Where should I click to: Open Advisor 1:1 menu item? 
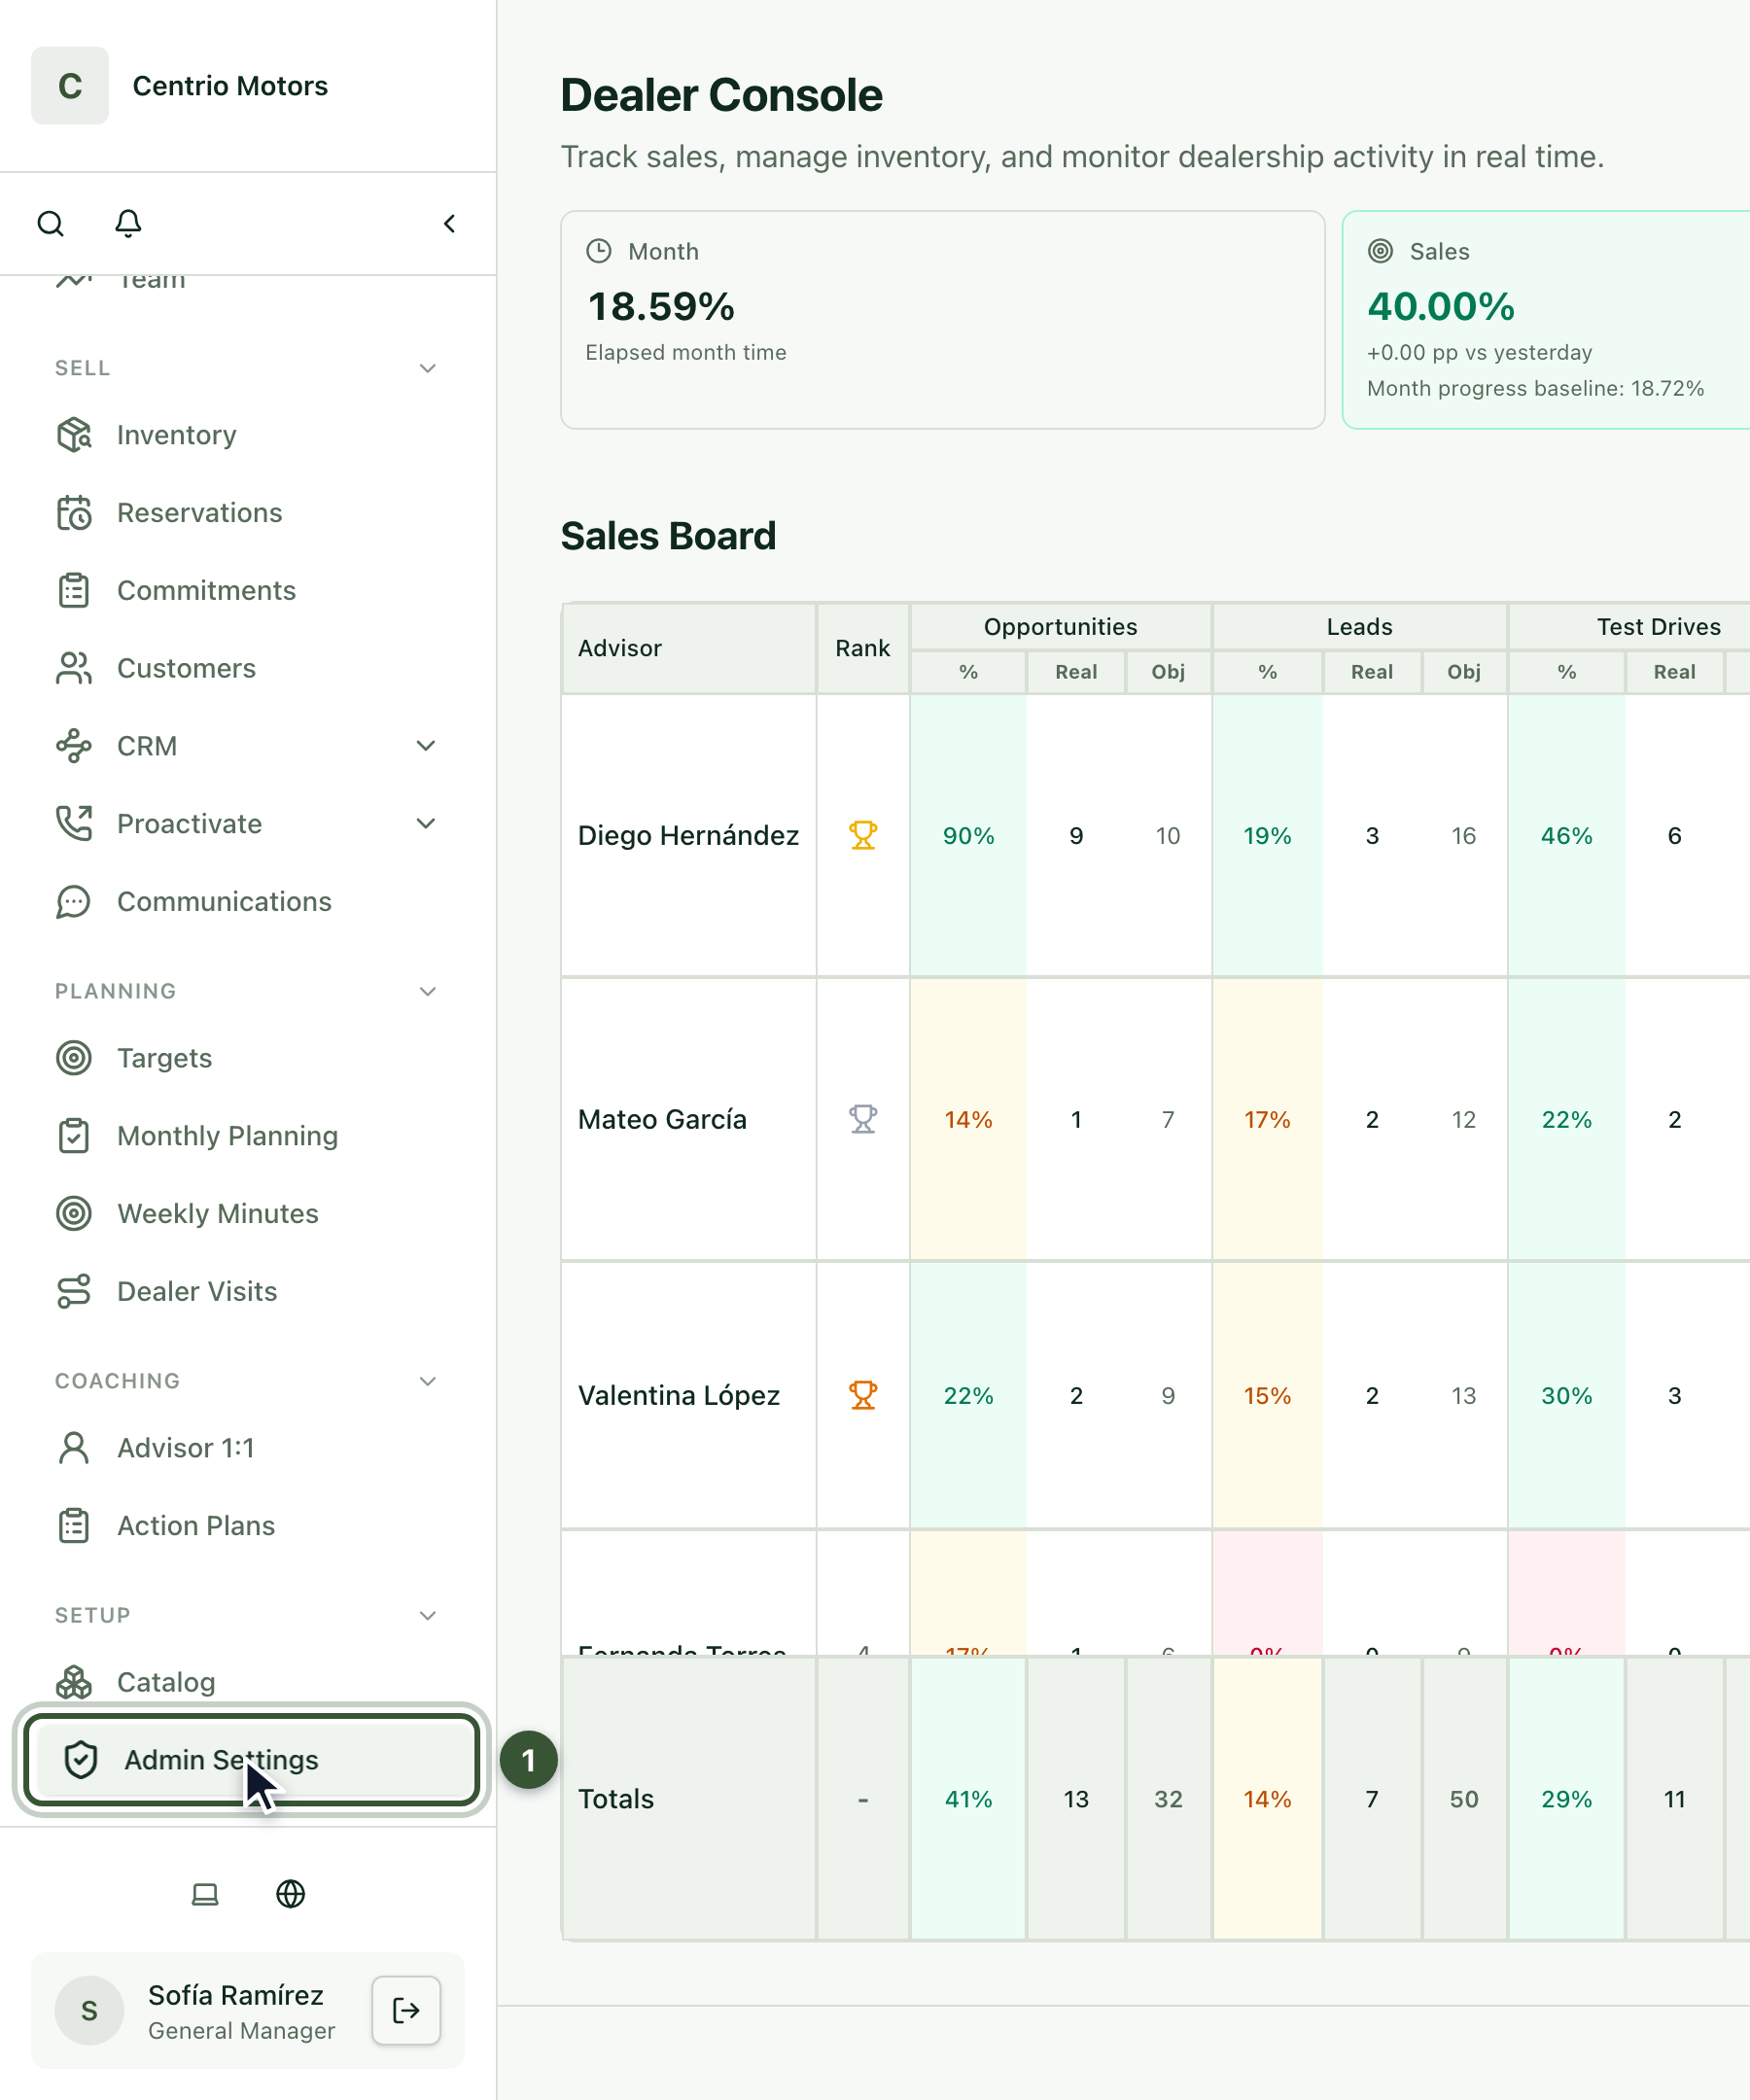tap(248, 1448)
